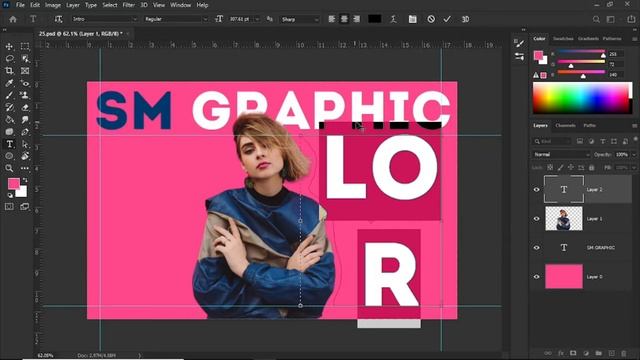Select the Move tool

tap(9, 47)
